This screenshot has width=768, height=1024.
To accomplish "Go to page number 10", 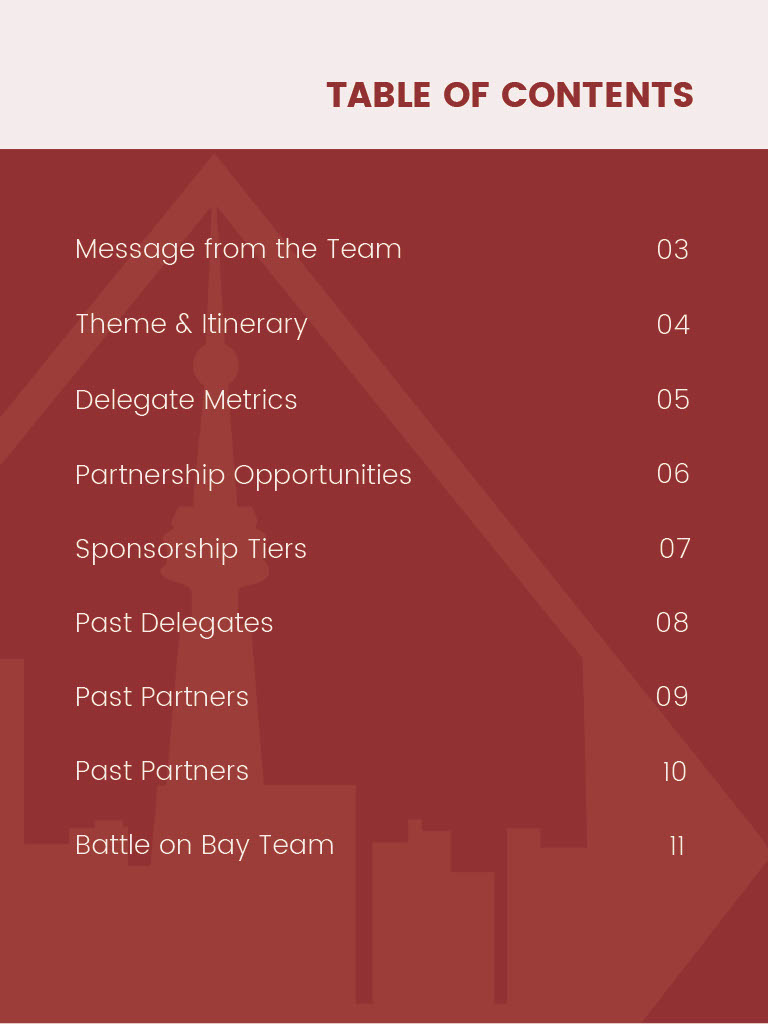I will click(674, 771).
